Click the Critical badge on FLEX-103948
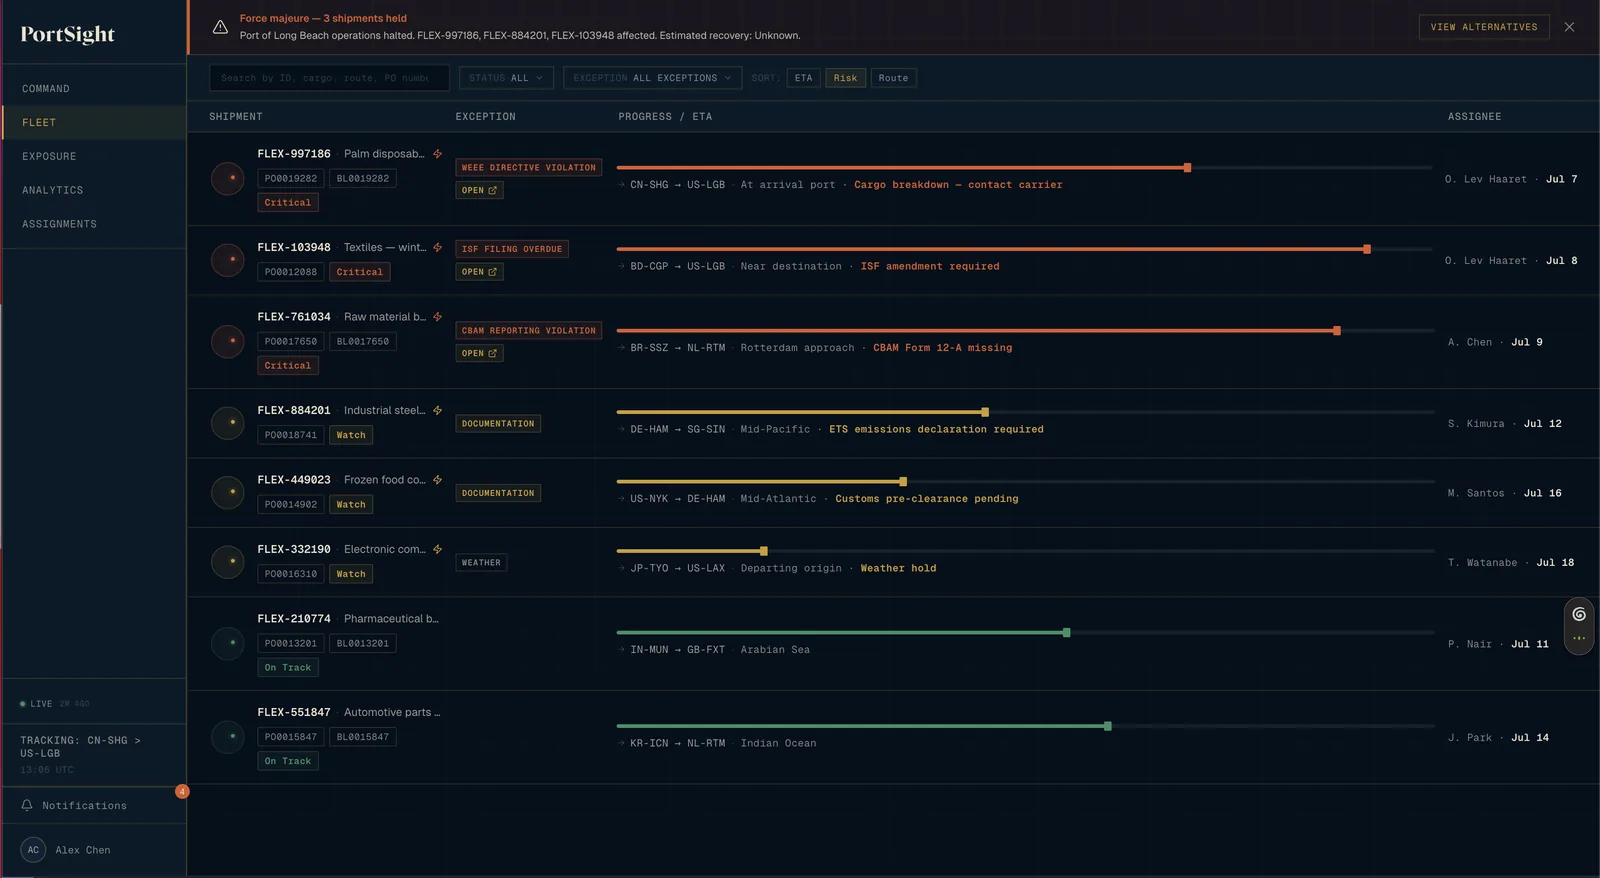Viewport: 1600px width, 878px height. pos(360,272)
